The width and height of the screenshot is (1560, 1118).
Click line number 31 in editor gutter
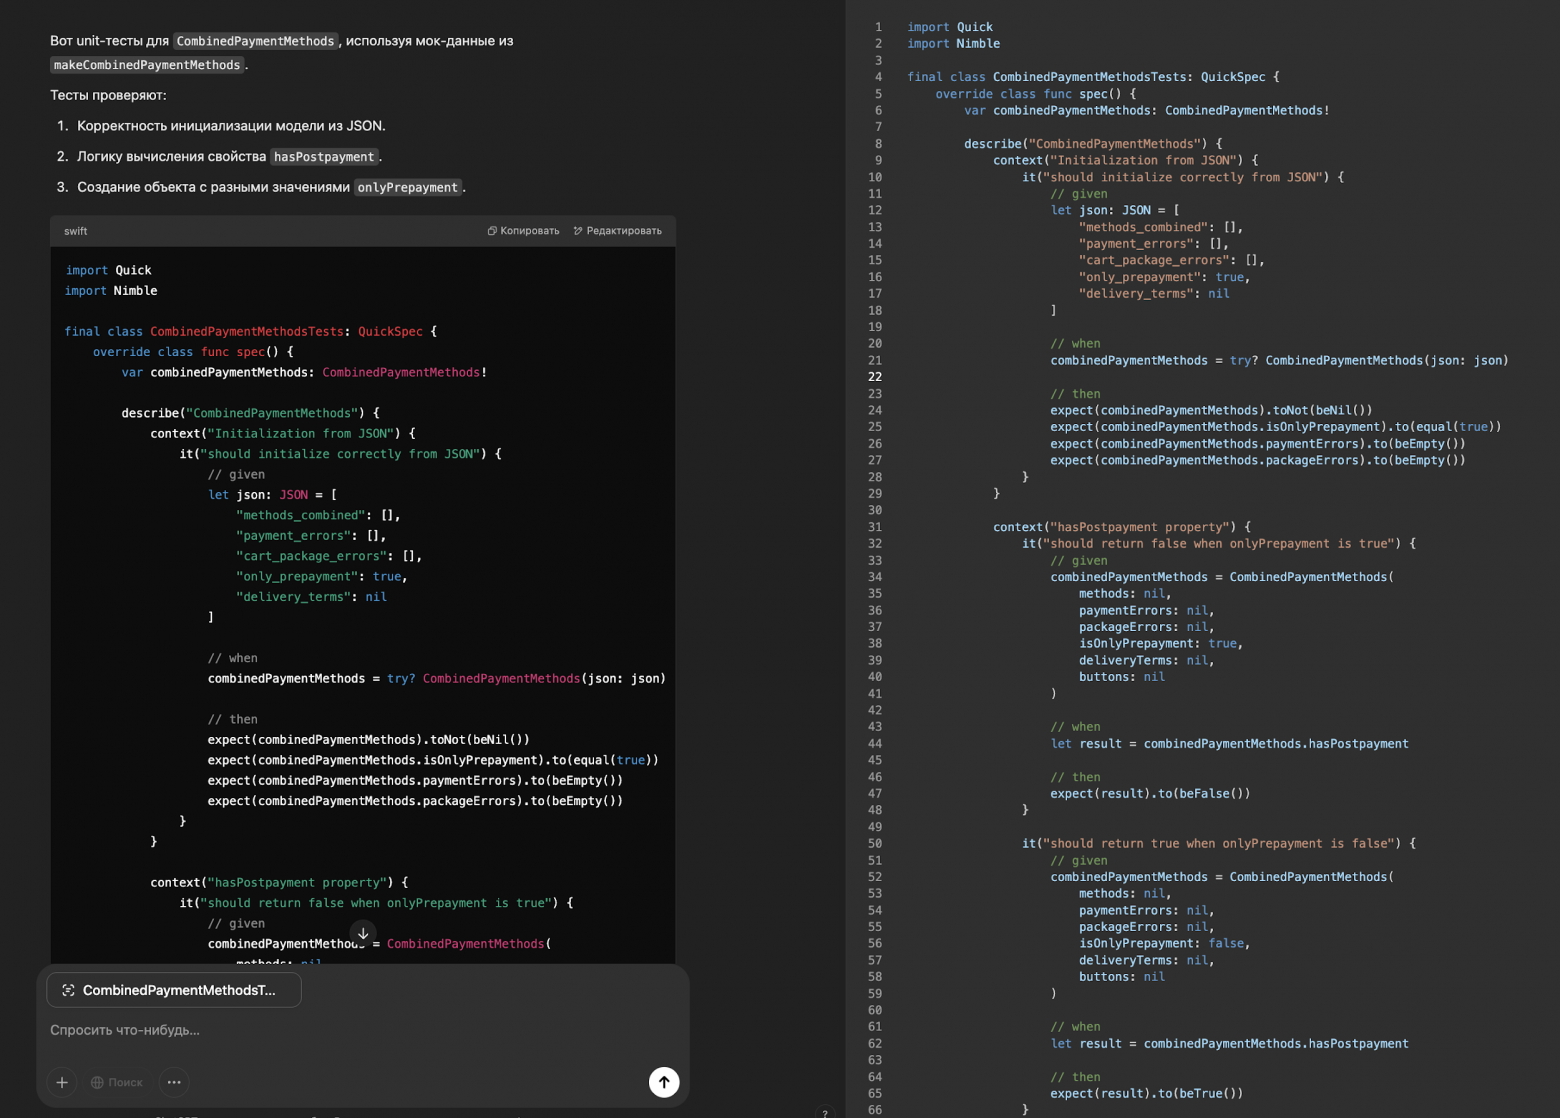875,527
